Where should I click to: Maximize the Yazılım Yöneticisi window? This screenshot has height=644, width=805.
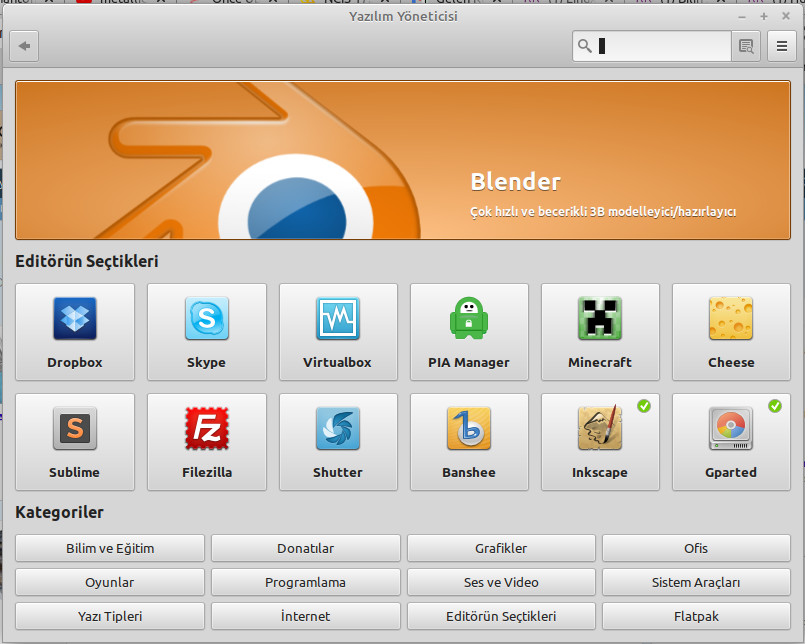[x=764, y=17]
